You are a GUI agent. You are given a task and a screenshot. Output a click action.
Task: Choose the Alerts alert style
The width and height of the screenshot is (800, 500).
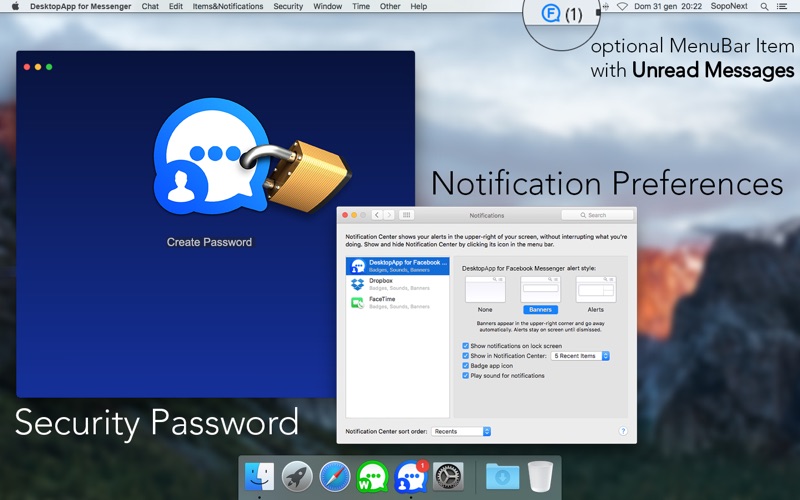595,294
